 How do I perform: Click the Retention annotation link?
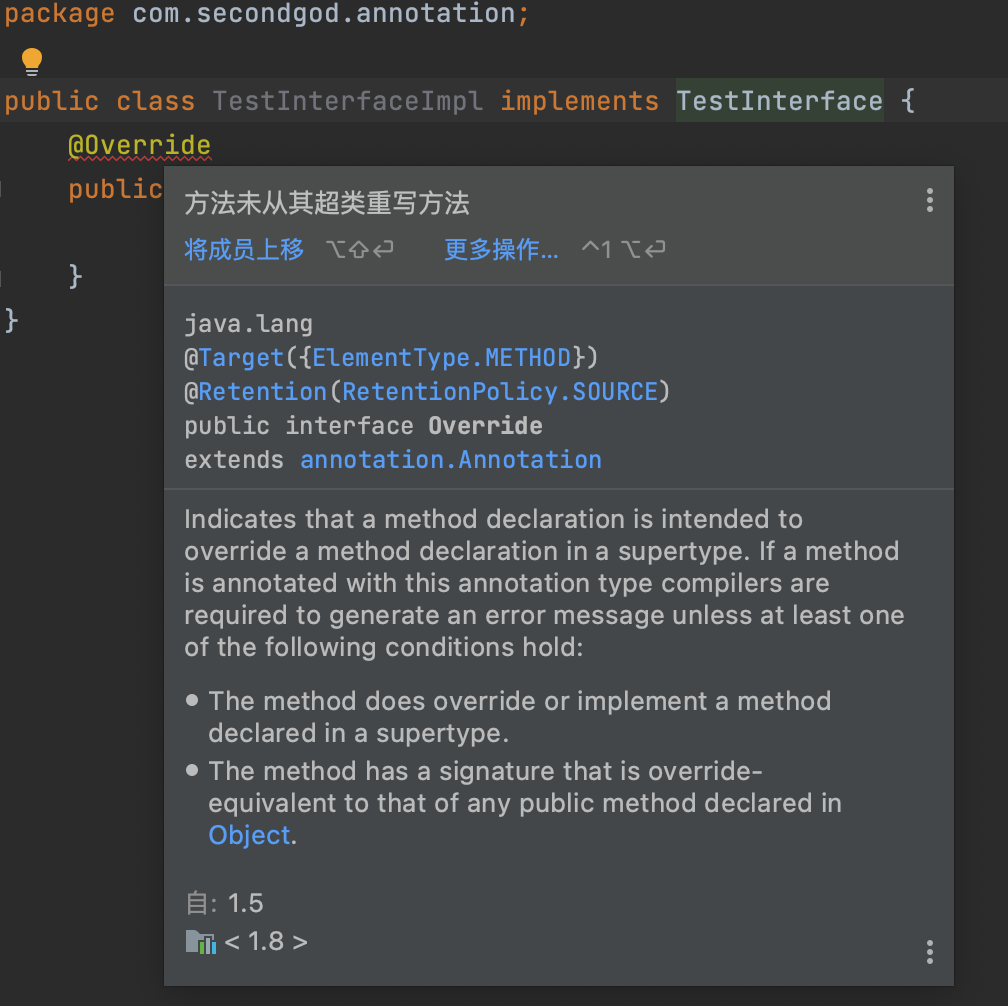(x=262, y=391)
